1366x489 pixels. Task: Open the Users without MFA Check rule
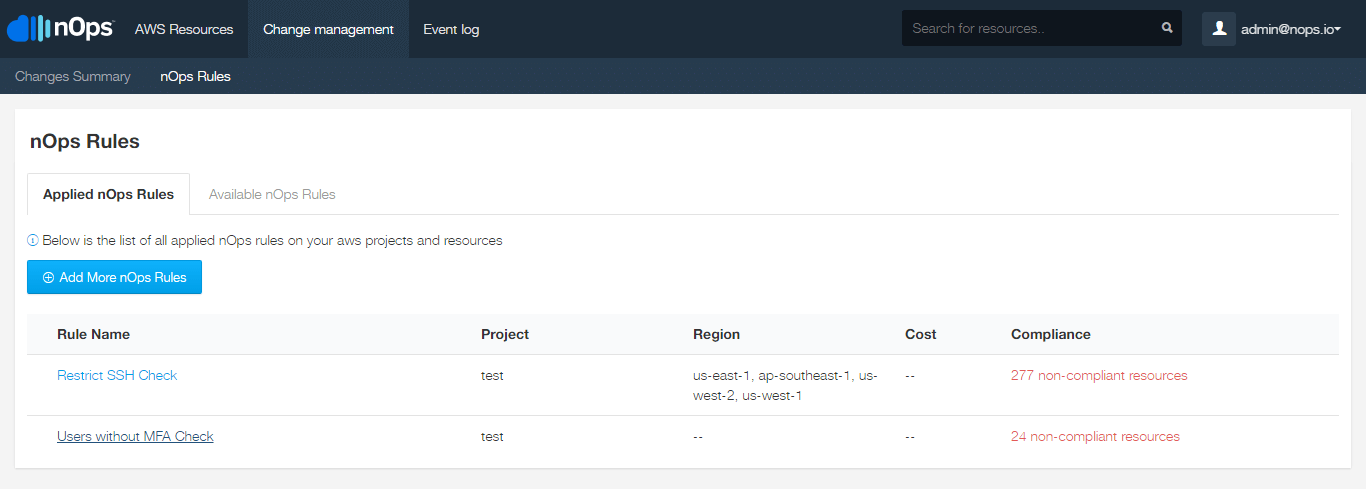pos(135,436)
